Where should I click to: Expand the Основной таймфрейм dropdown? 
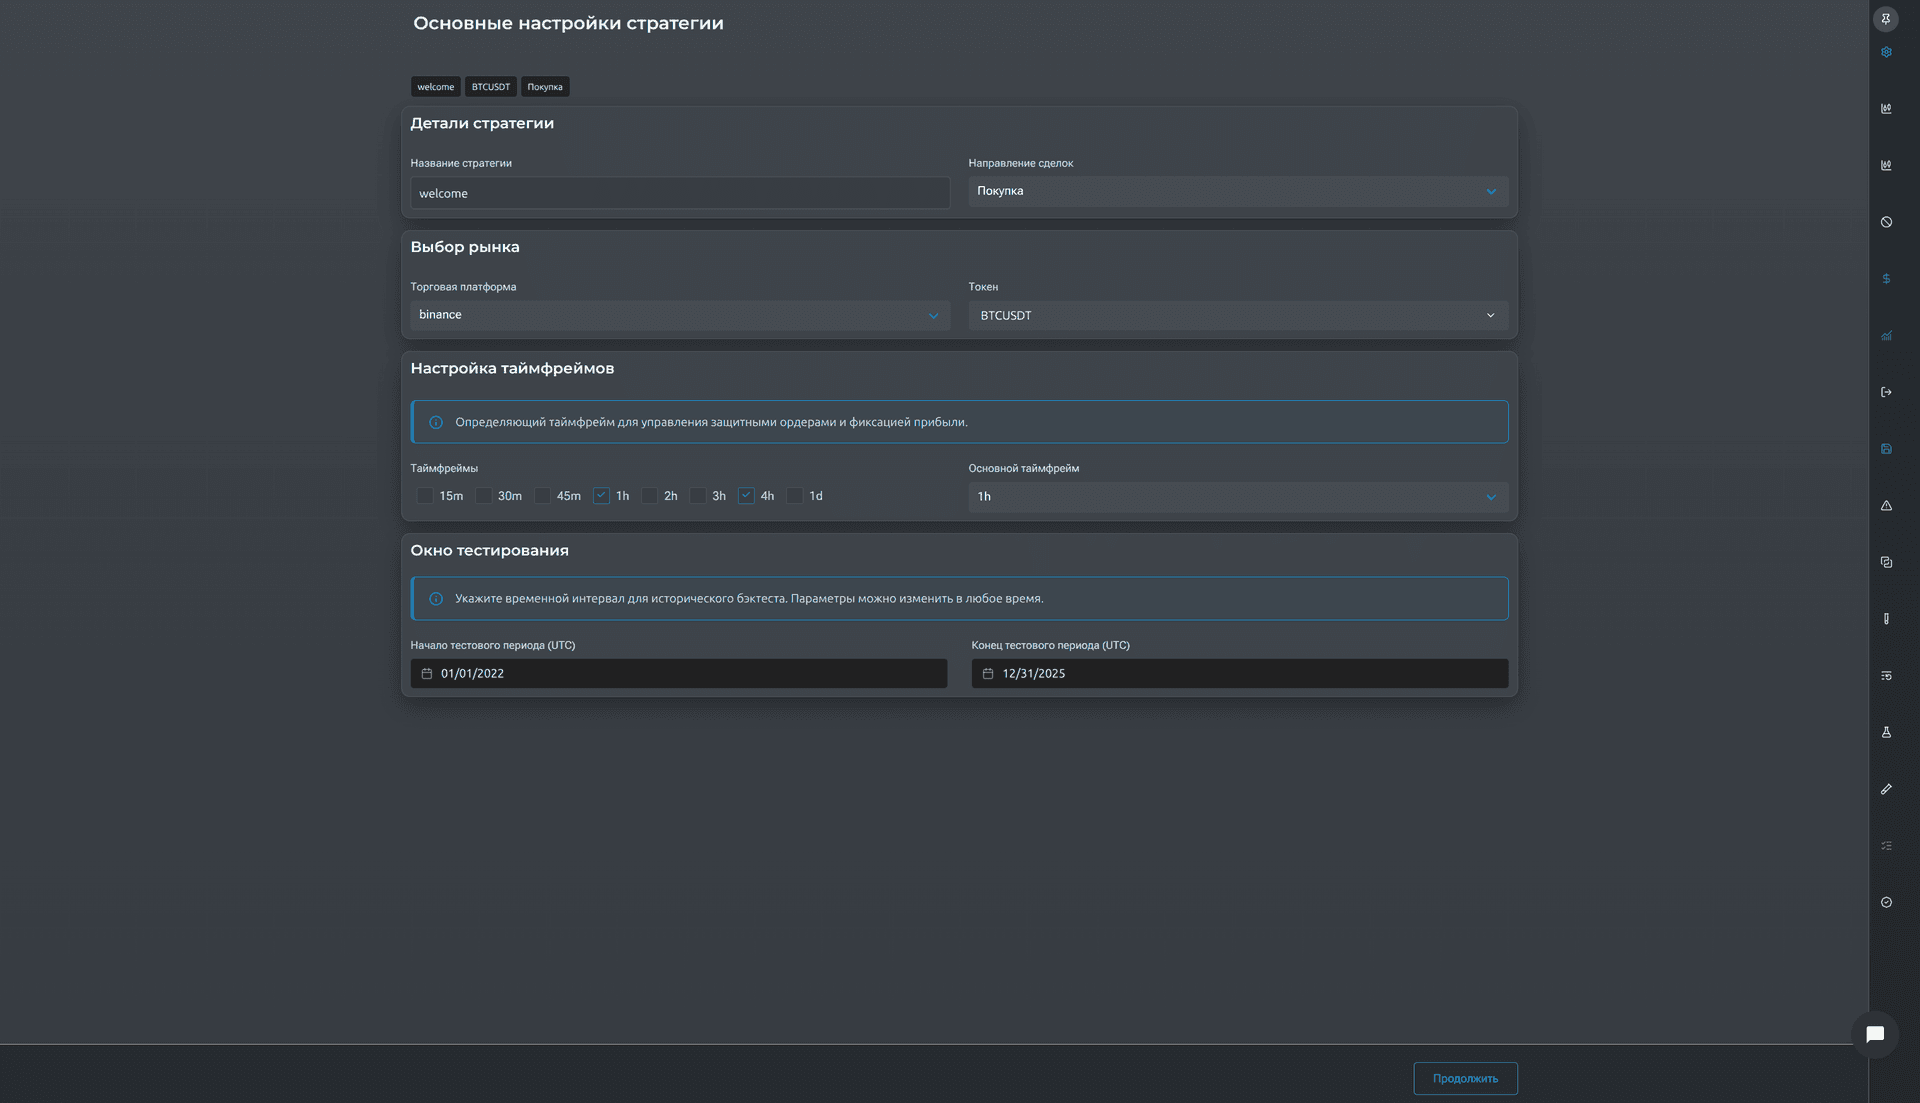pyautogui.click(x=1238, y=497)
